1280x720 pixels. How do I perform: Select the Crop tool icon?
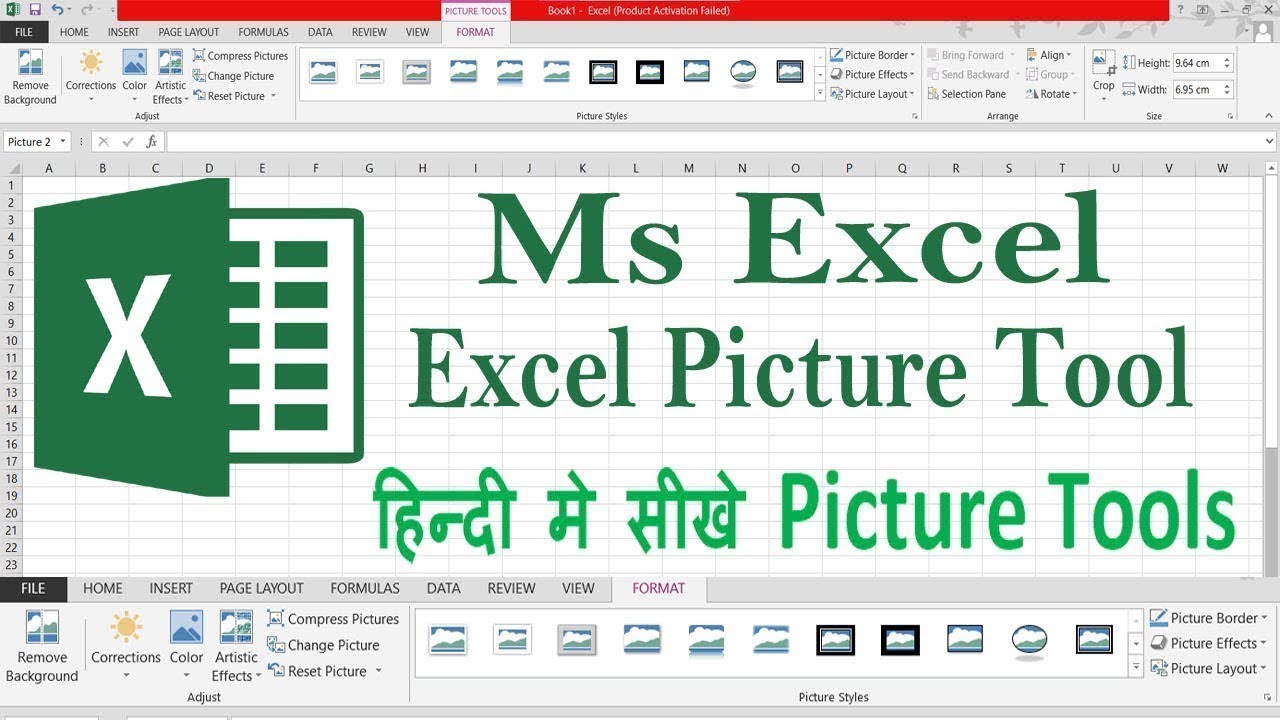pyautogui.click(x=1104, y=63)
